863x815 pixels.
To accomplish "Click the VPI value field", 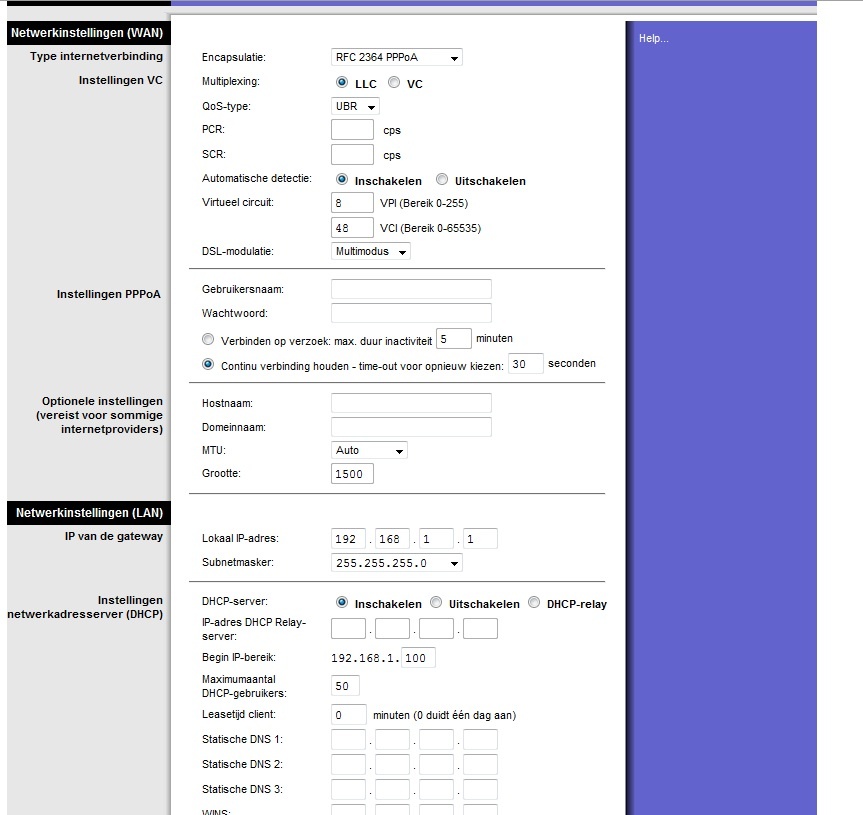I will tap(352, 203).
